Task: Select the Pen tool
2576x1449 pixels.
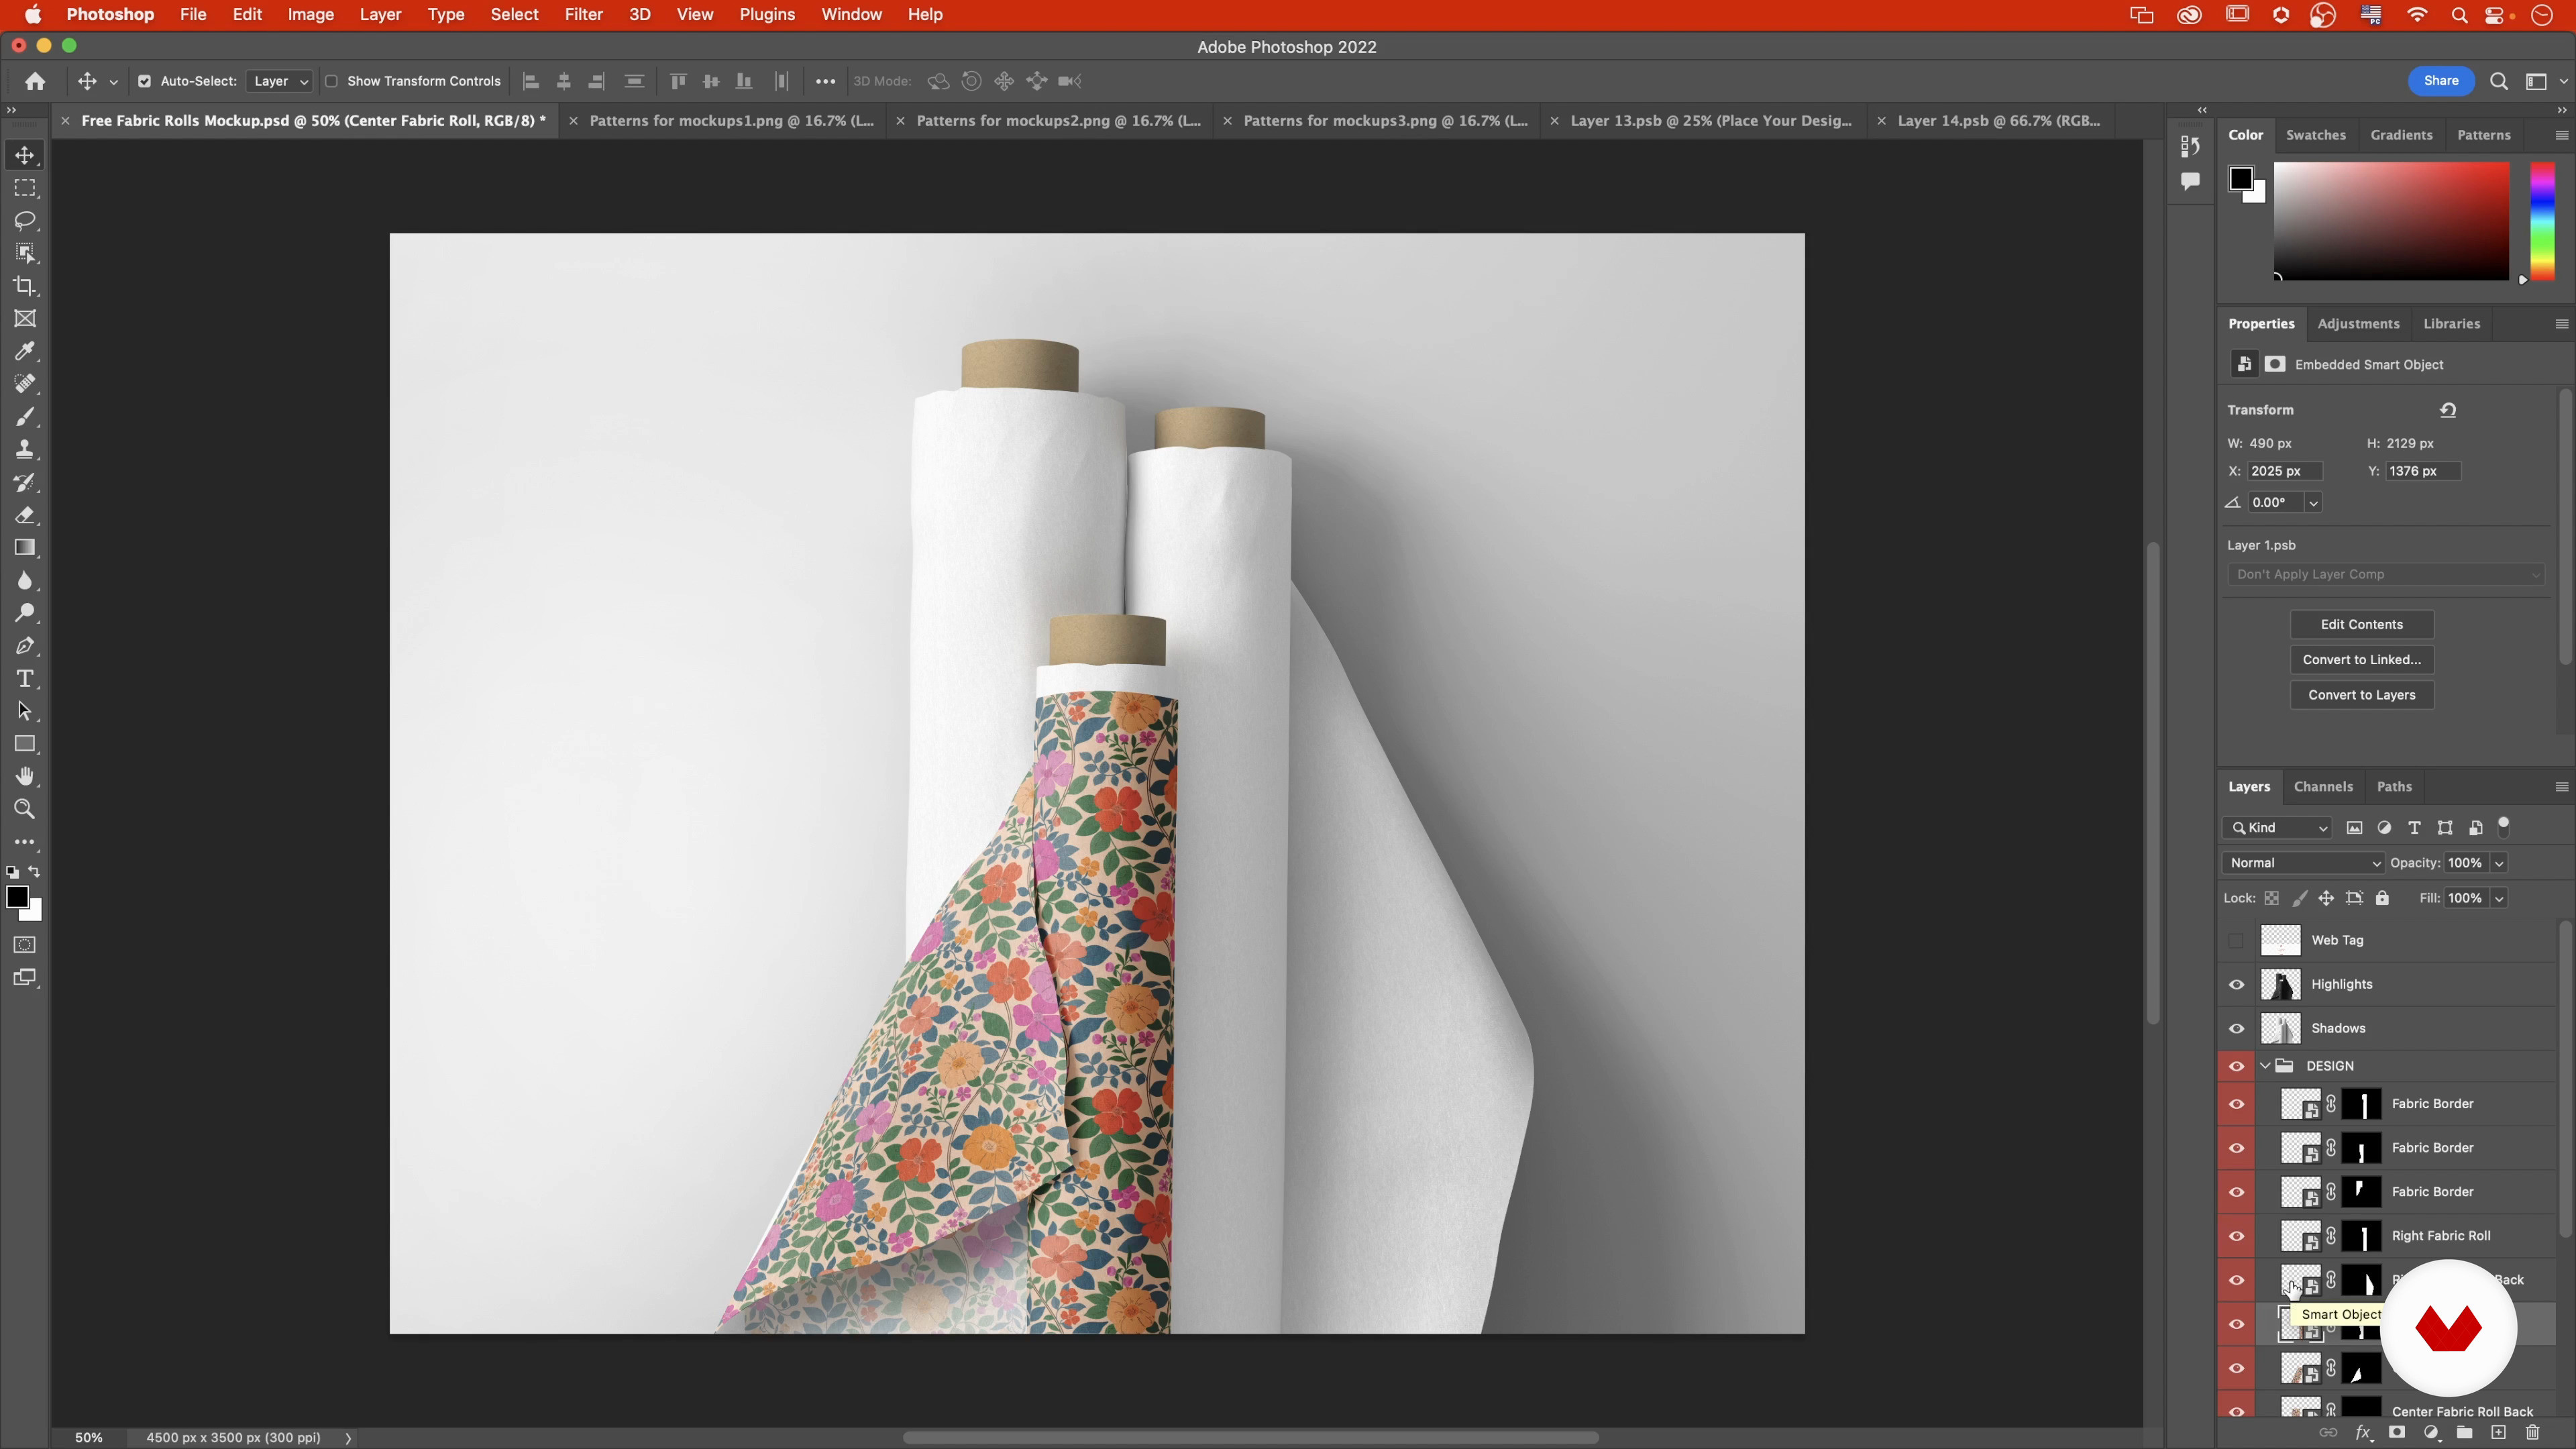Action: click(x=25, y=646)
